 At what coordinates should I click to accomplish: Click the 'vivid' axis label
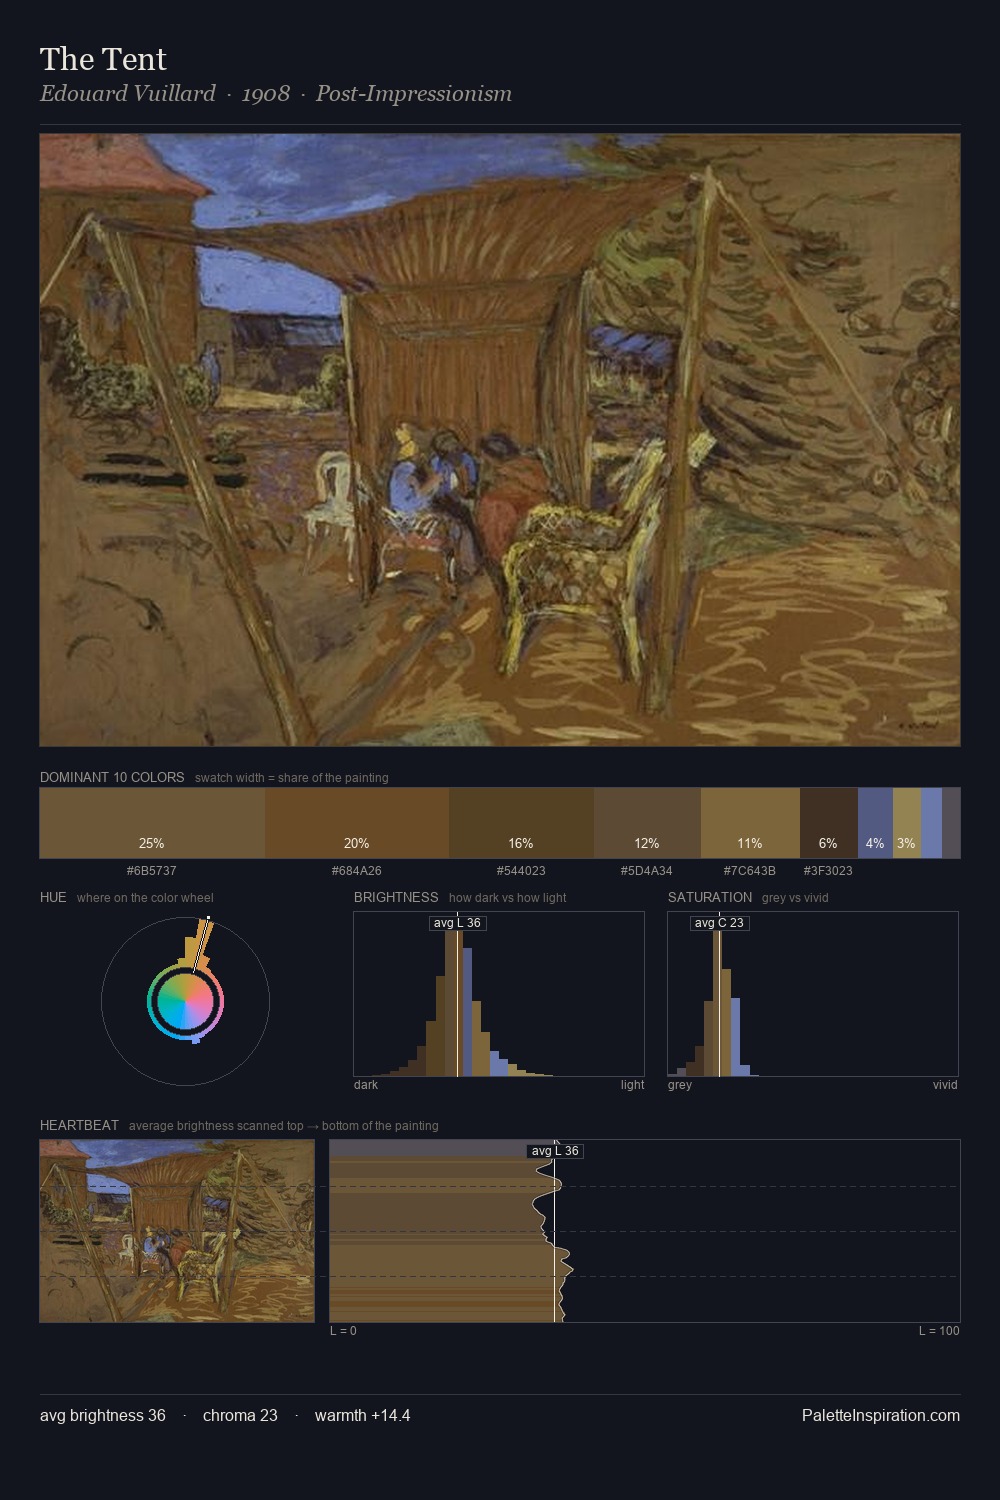pos(945,1085)
